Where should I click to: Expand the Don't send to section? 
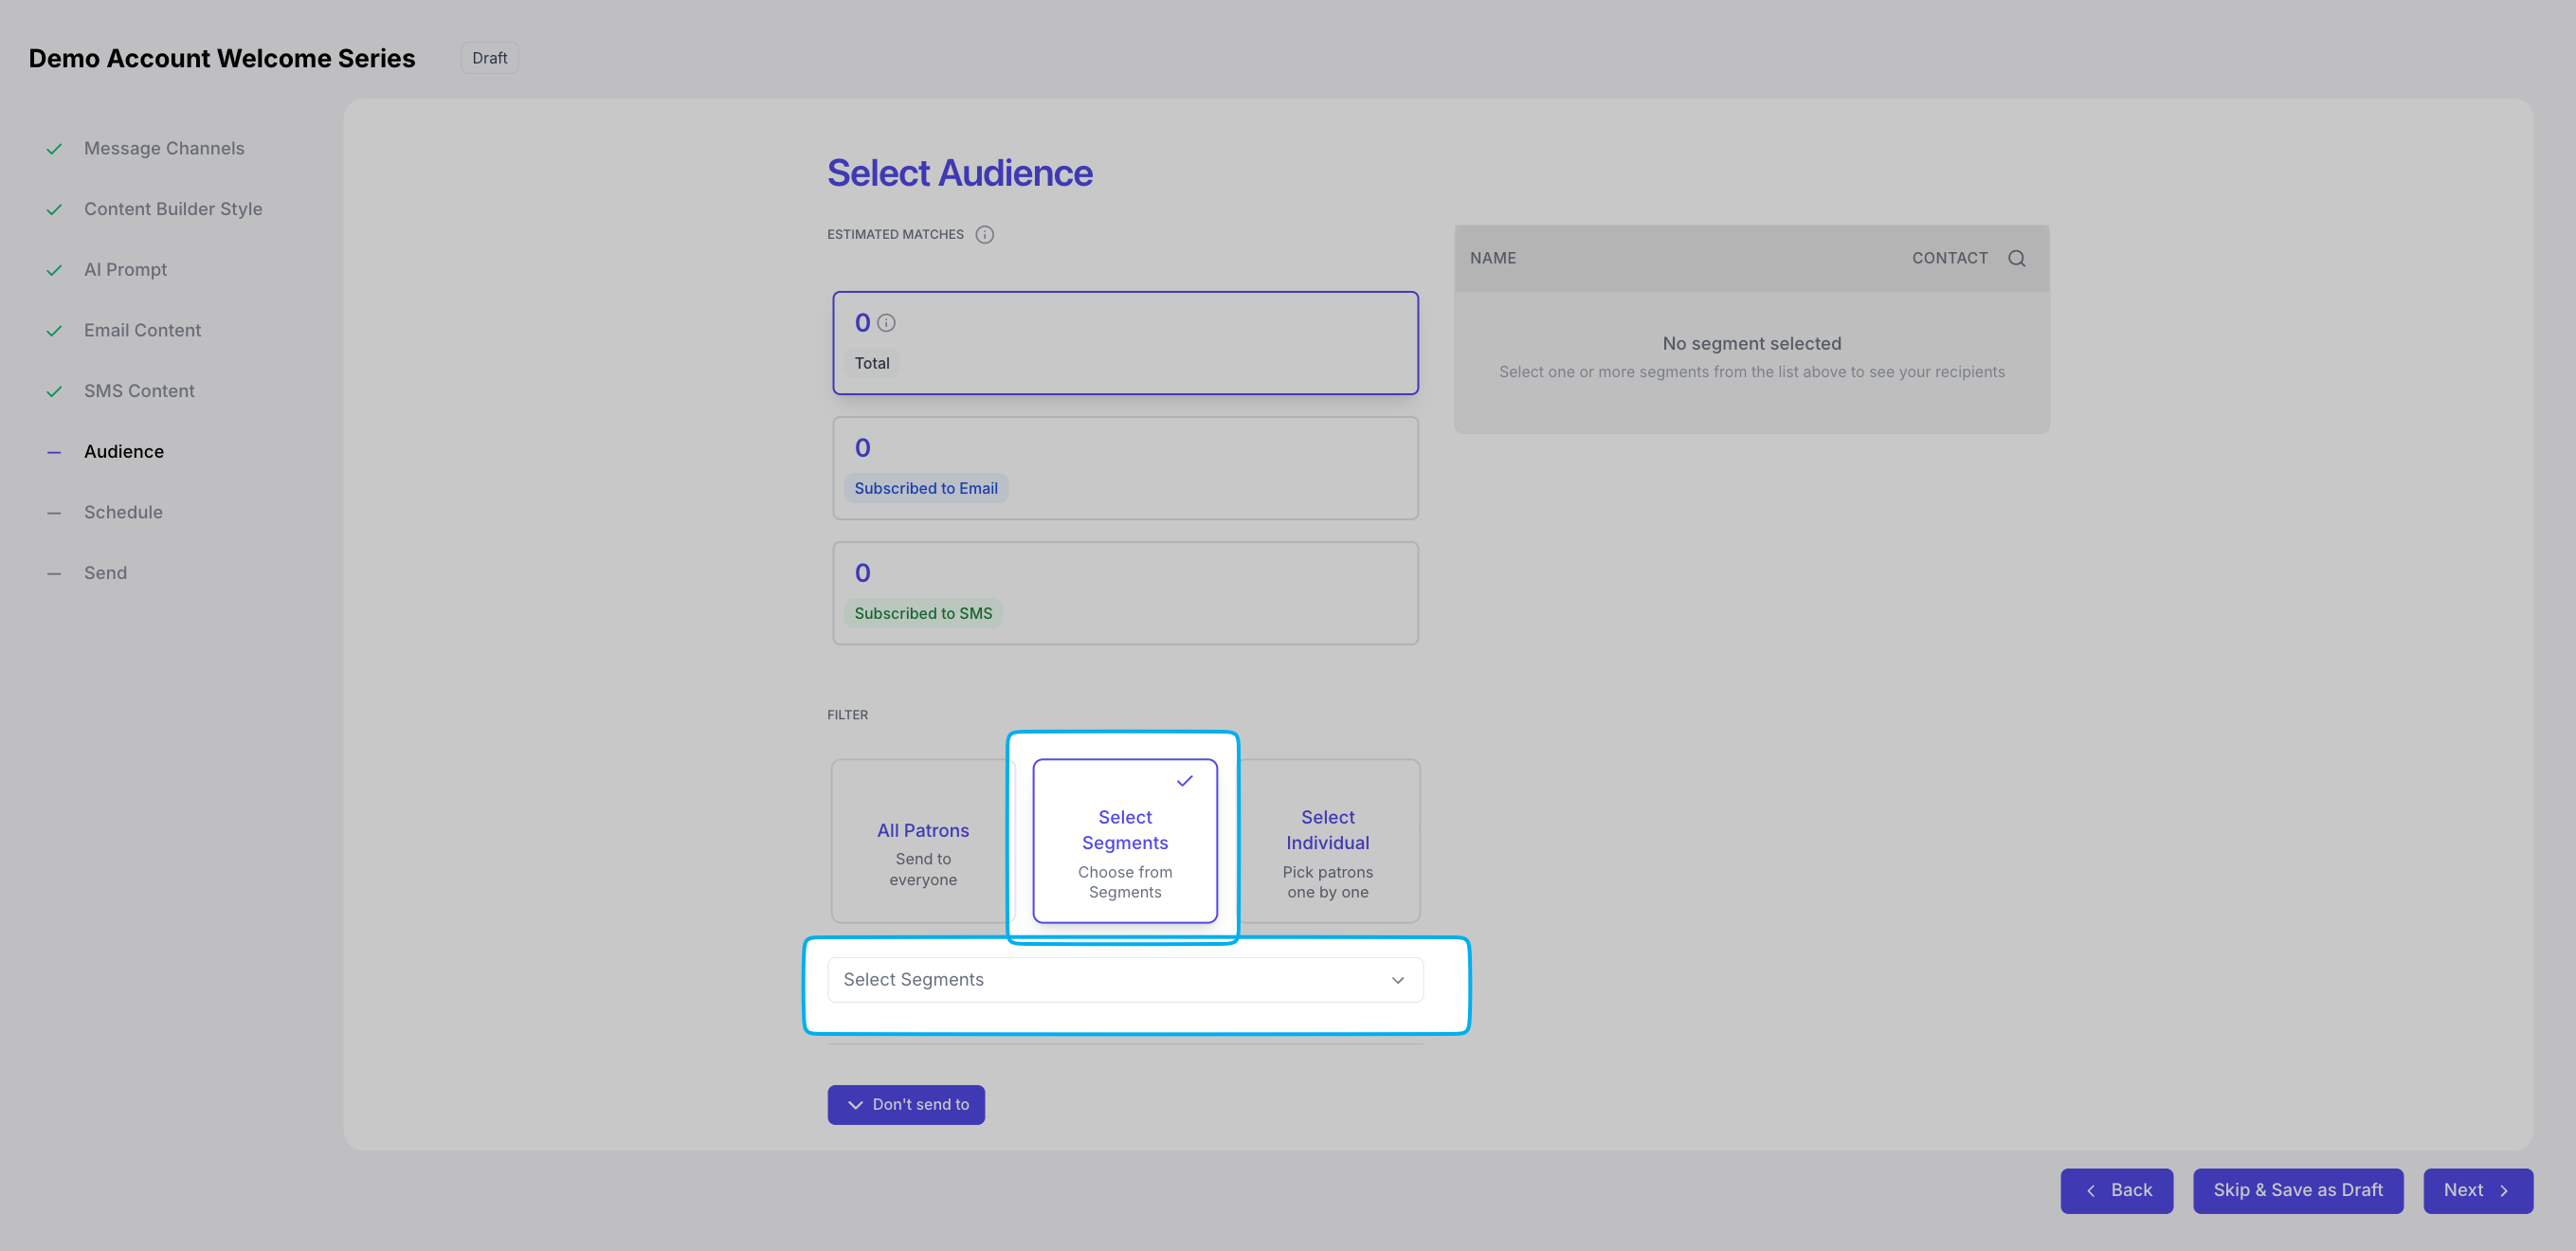pyautogui.click(x=906, y=1104)
